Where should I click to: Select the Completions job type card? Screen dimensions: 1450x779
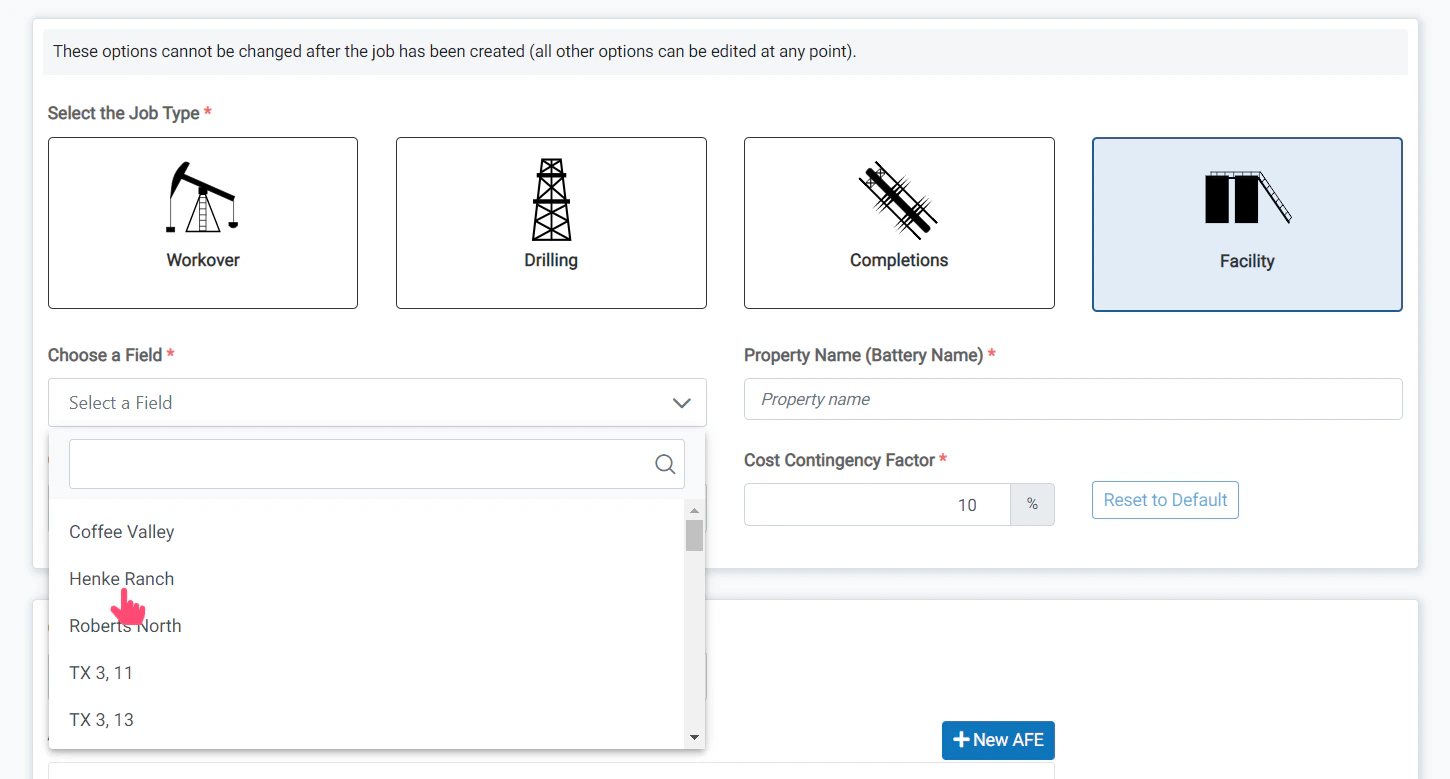[x=899, y=223]
